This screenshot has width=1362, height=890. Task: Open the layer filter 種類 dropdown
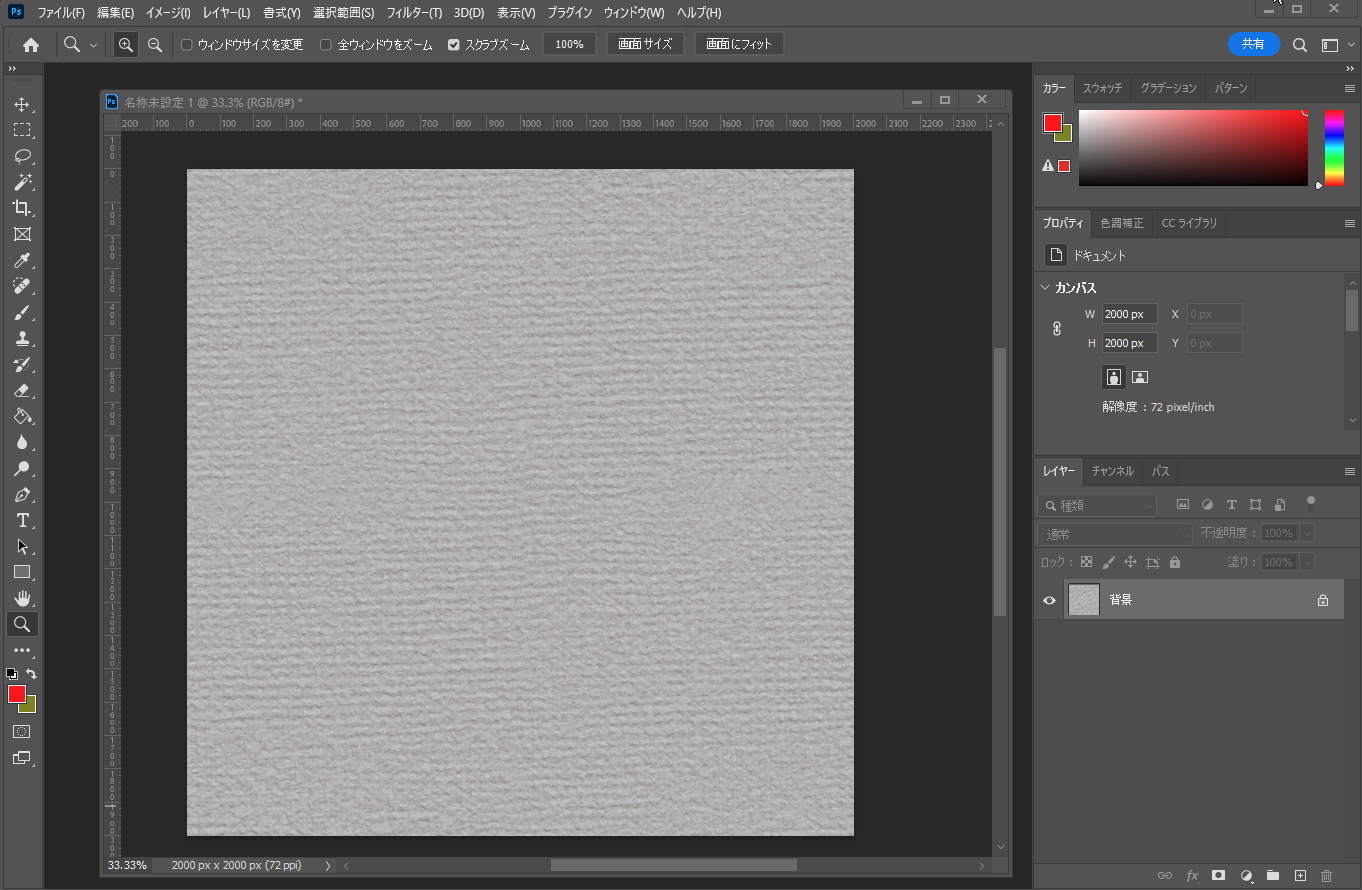click(x=1097, y=506)
